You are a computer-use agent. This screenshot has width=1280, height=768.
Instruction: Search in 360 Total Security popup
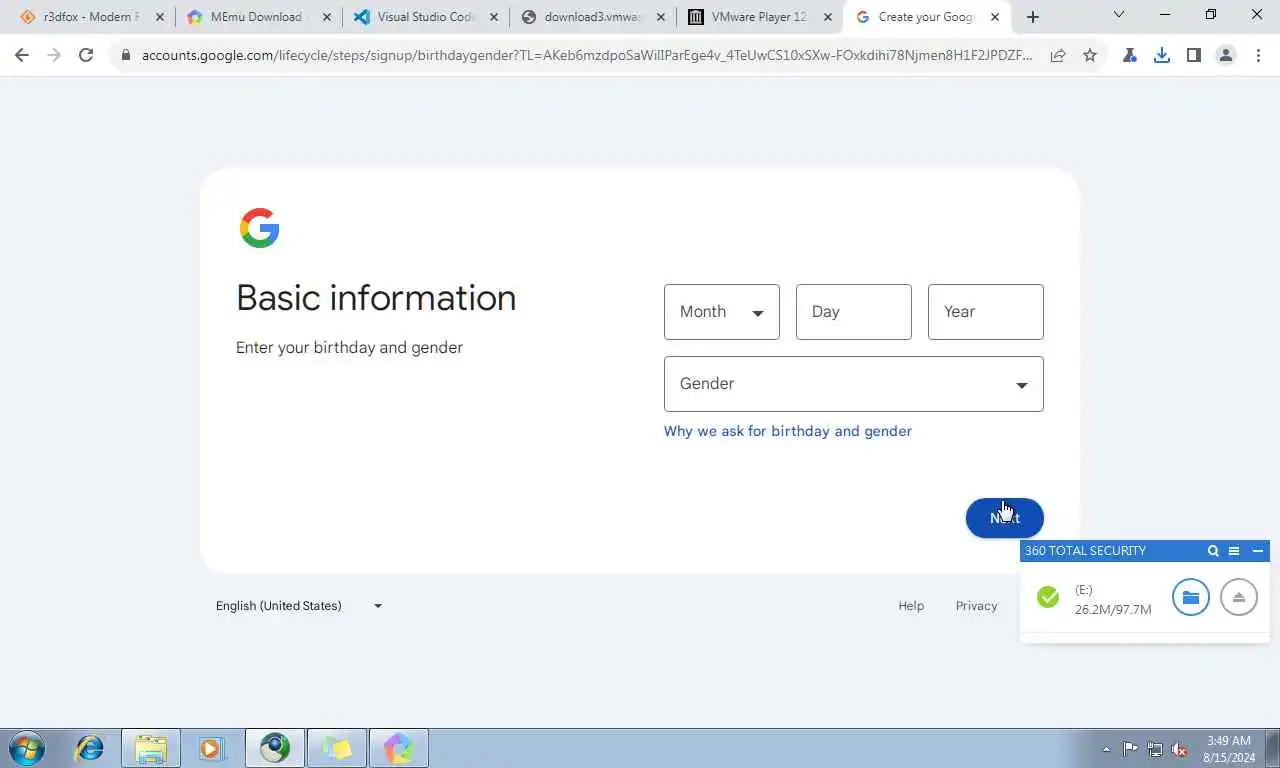1213,551
